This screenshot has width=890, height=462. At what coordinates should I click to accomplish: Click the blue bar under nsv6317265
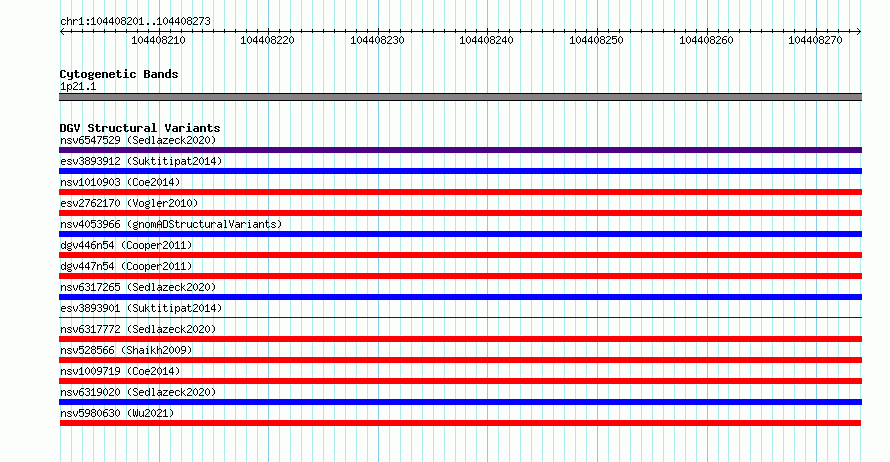pyautogui.click(x=460, y=297)
